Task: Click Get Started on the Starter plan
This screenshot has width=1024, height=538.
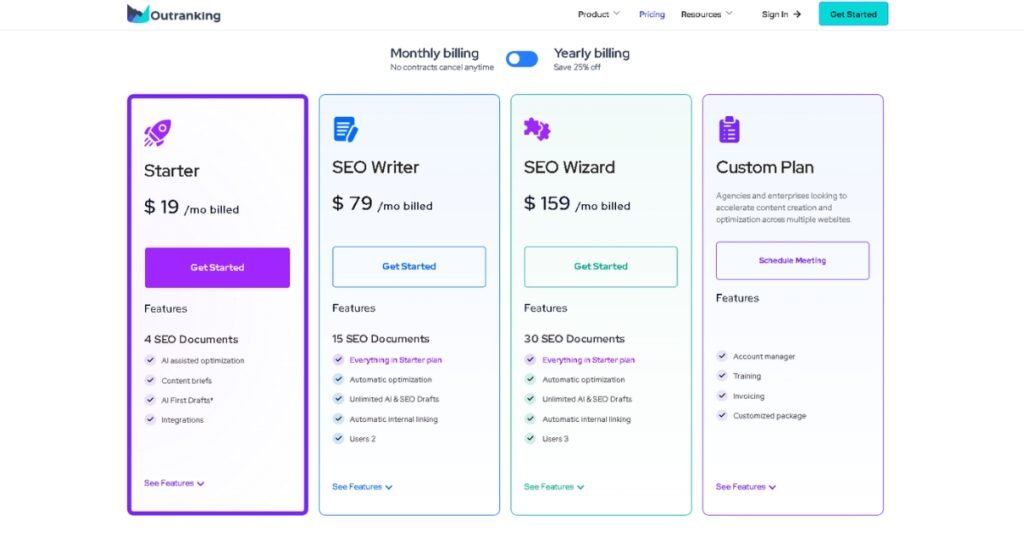Action: (x=217, y=268)
